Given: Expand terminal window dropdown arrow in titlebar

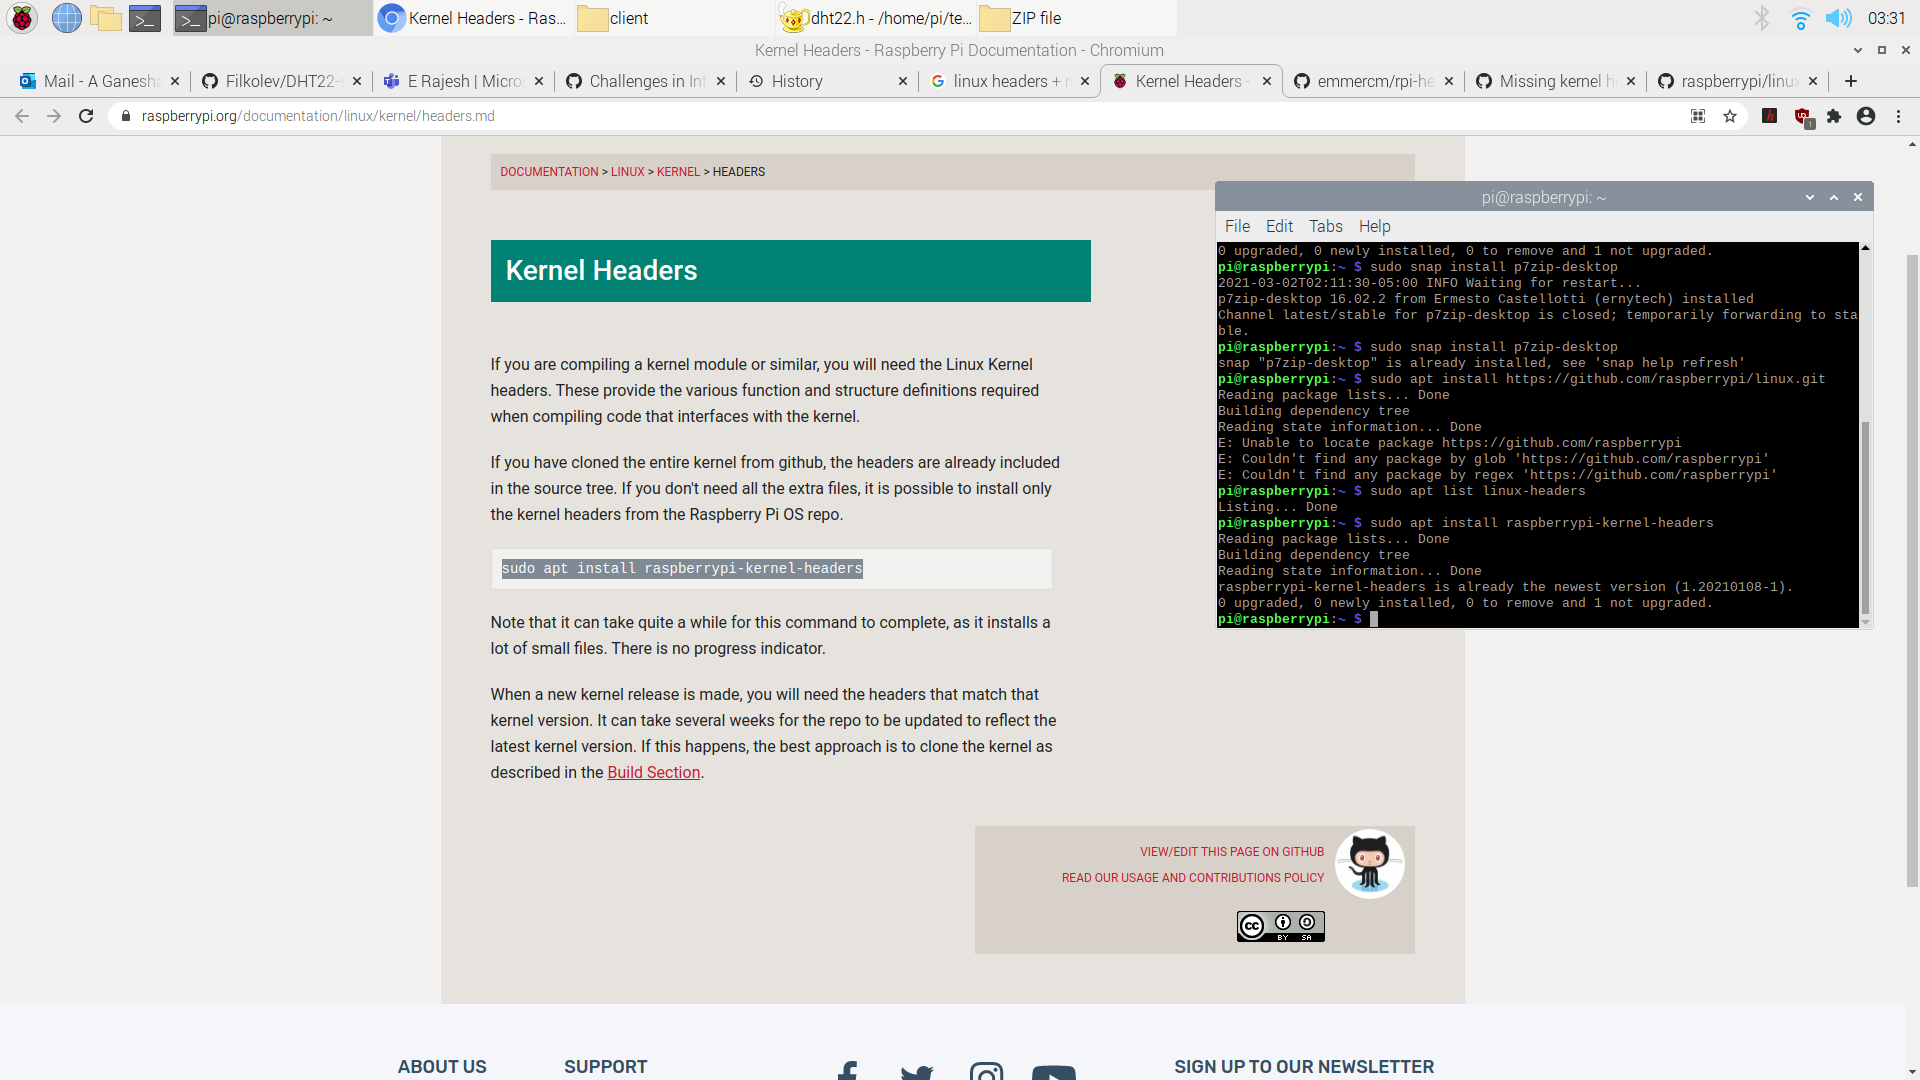Looking at the screenshot, I should (x=1809, y=197).
